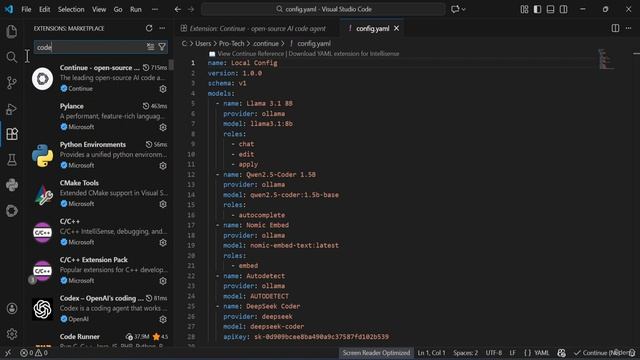Toggle secondary side bar visibility
640x360 pixels.
tap(564, 9)
